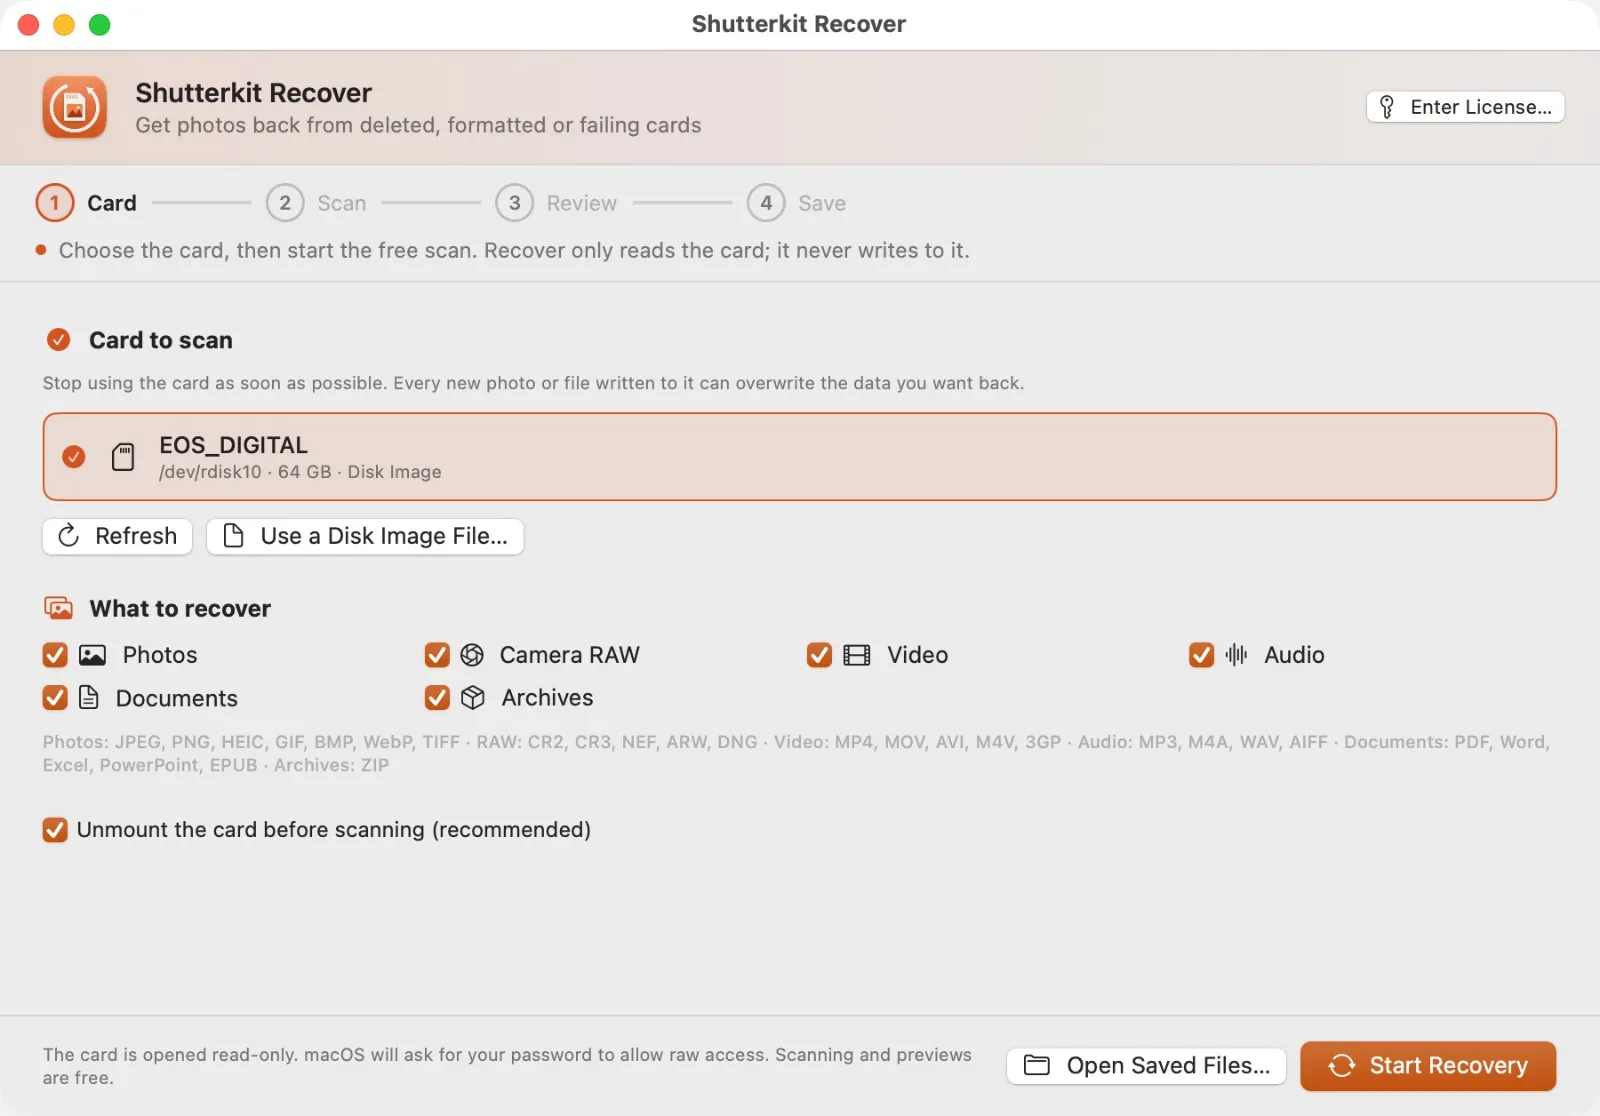The height and width of the screenshot is (1116, 1600).
Task: Click the What to recover section icon
Action: coord(59,608)
